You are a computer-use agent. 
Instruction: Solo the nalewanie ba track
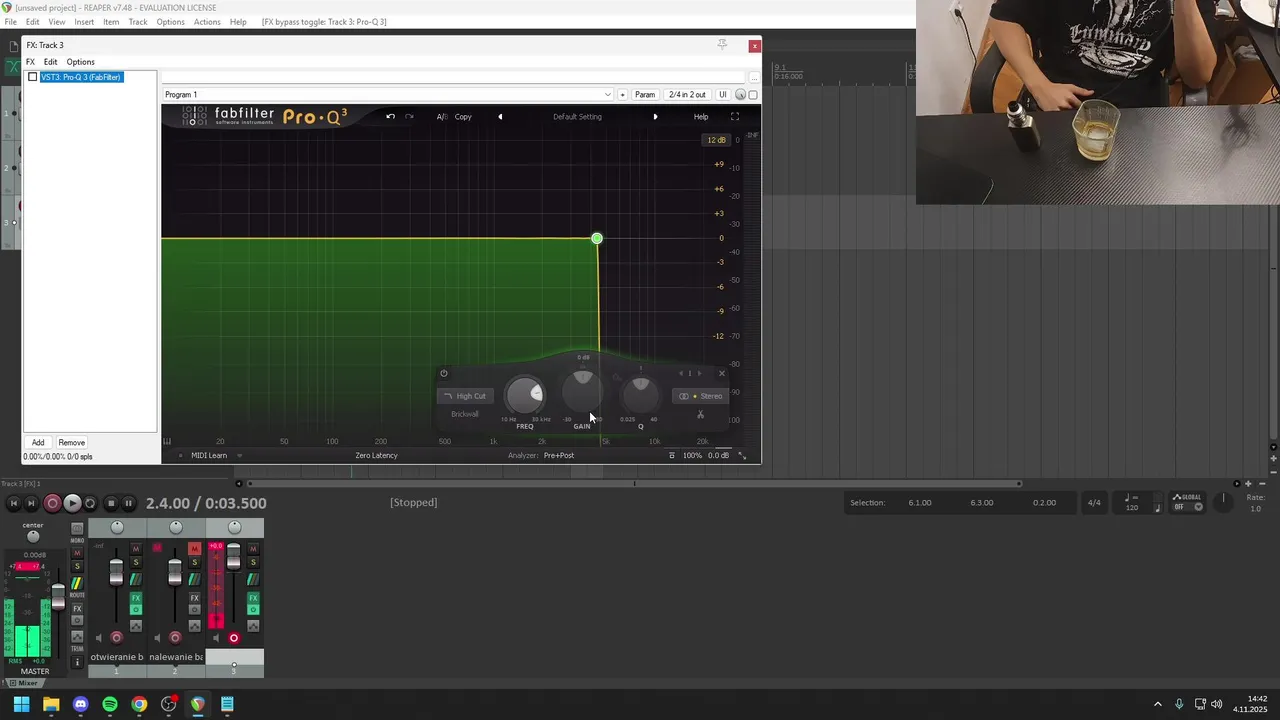(195, 562)
